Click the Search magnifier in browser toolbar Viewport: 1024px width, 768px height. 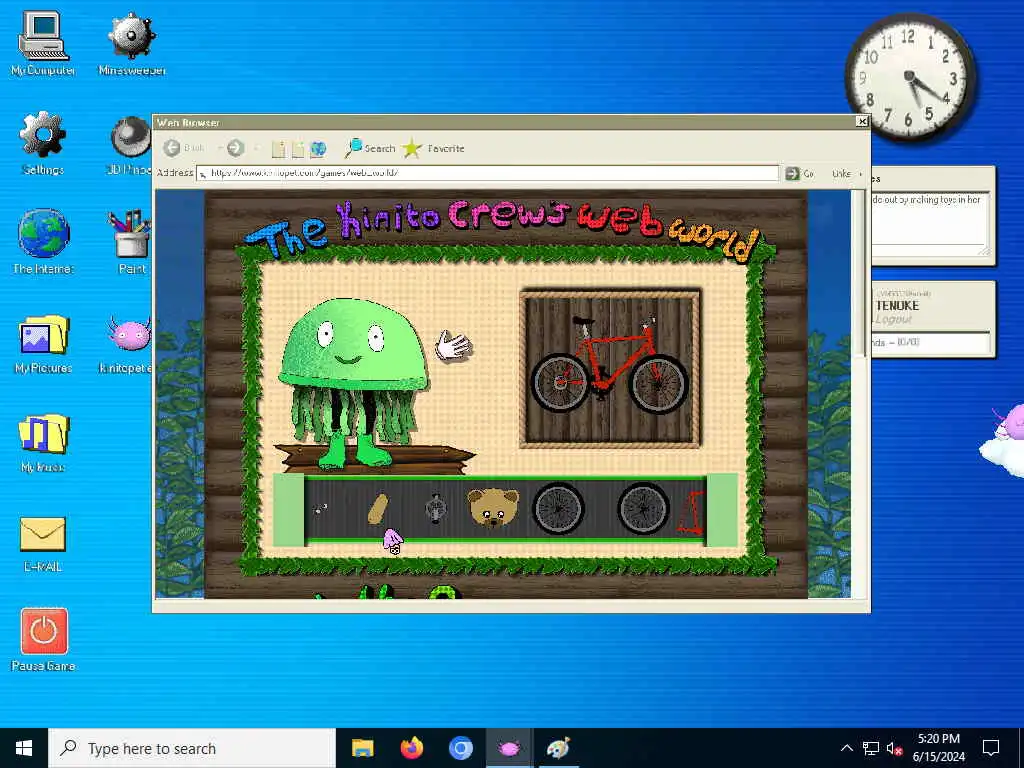353,148
